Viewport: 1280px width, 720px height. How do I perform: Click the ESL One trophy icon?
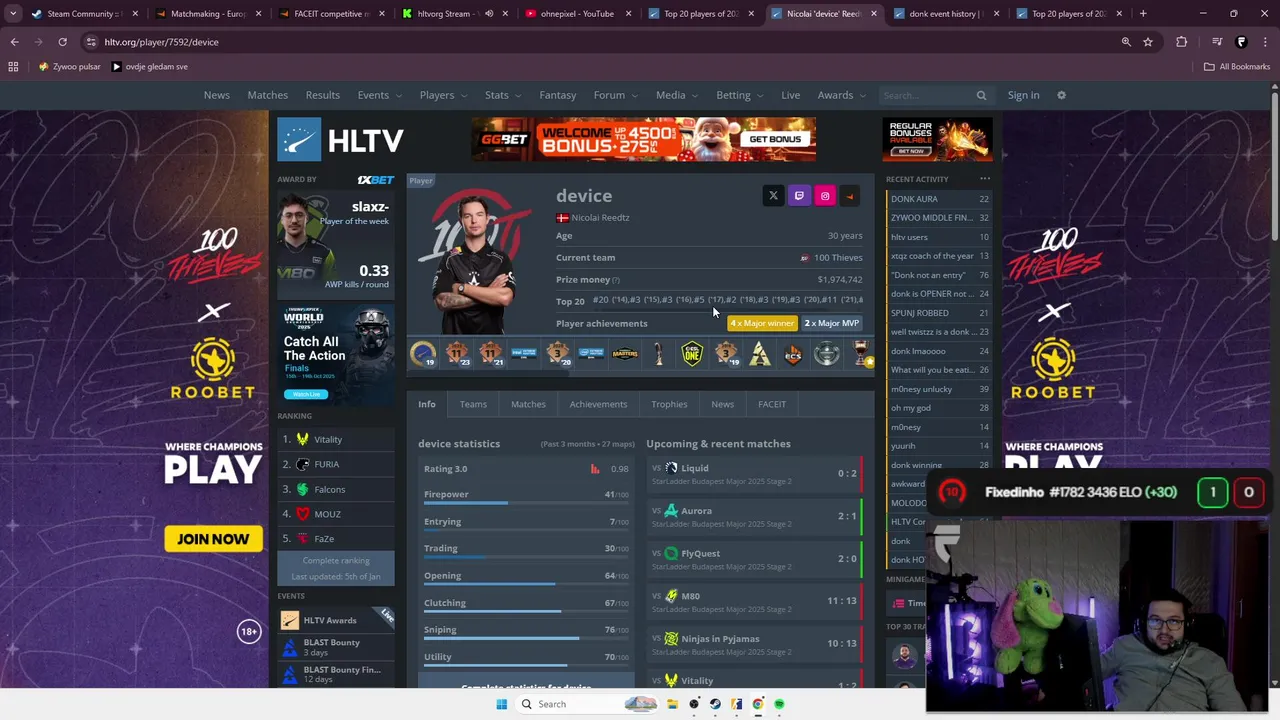point(692,354)
